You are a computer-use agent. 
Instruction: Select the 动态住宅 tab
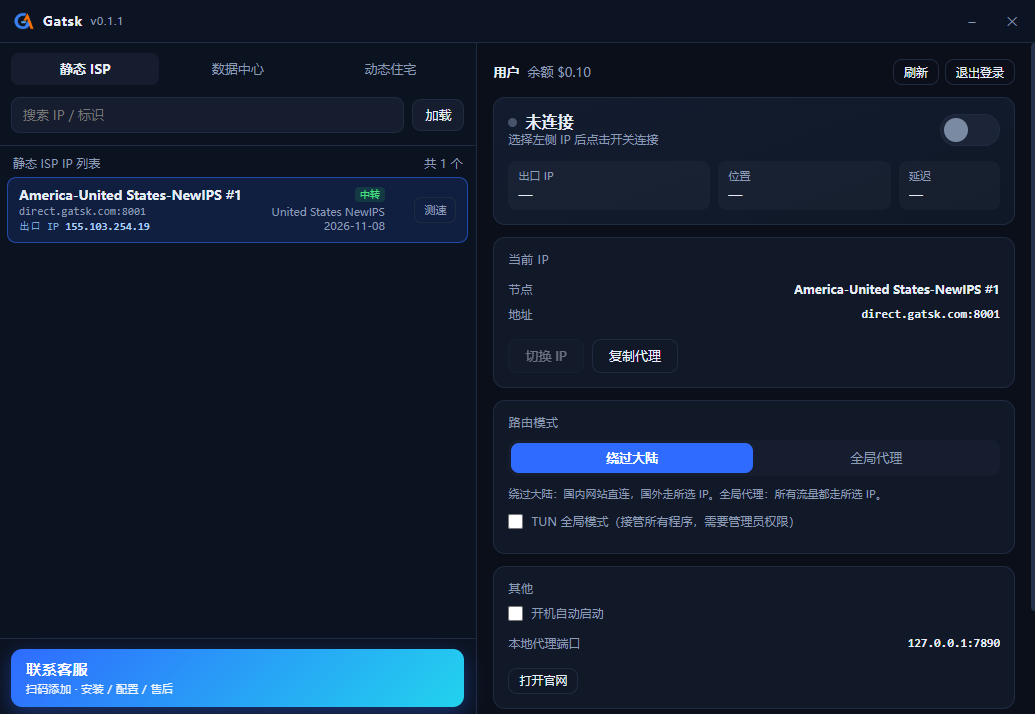[390, 69]
